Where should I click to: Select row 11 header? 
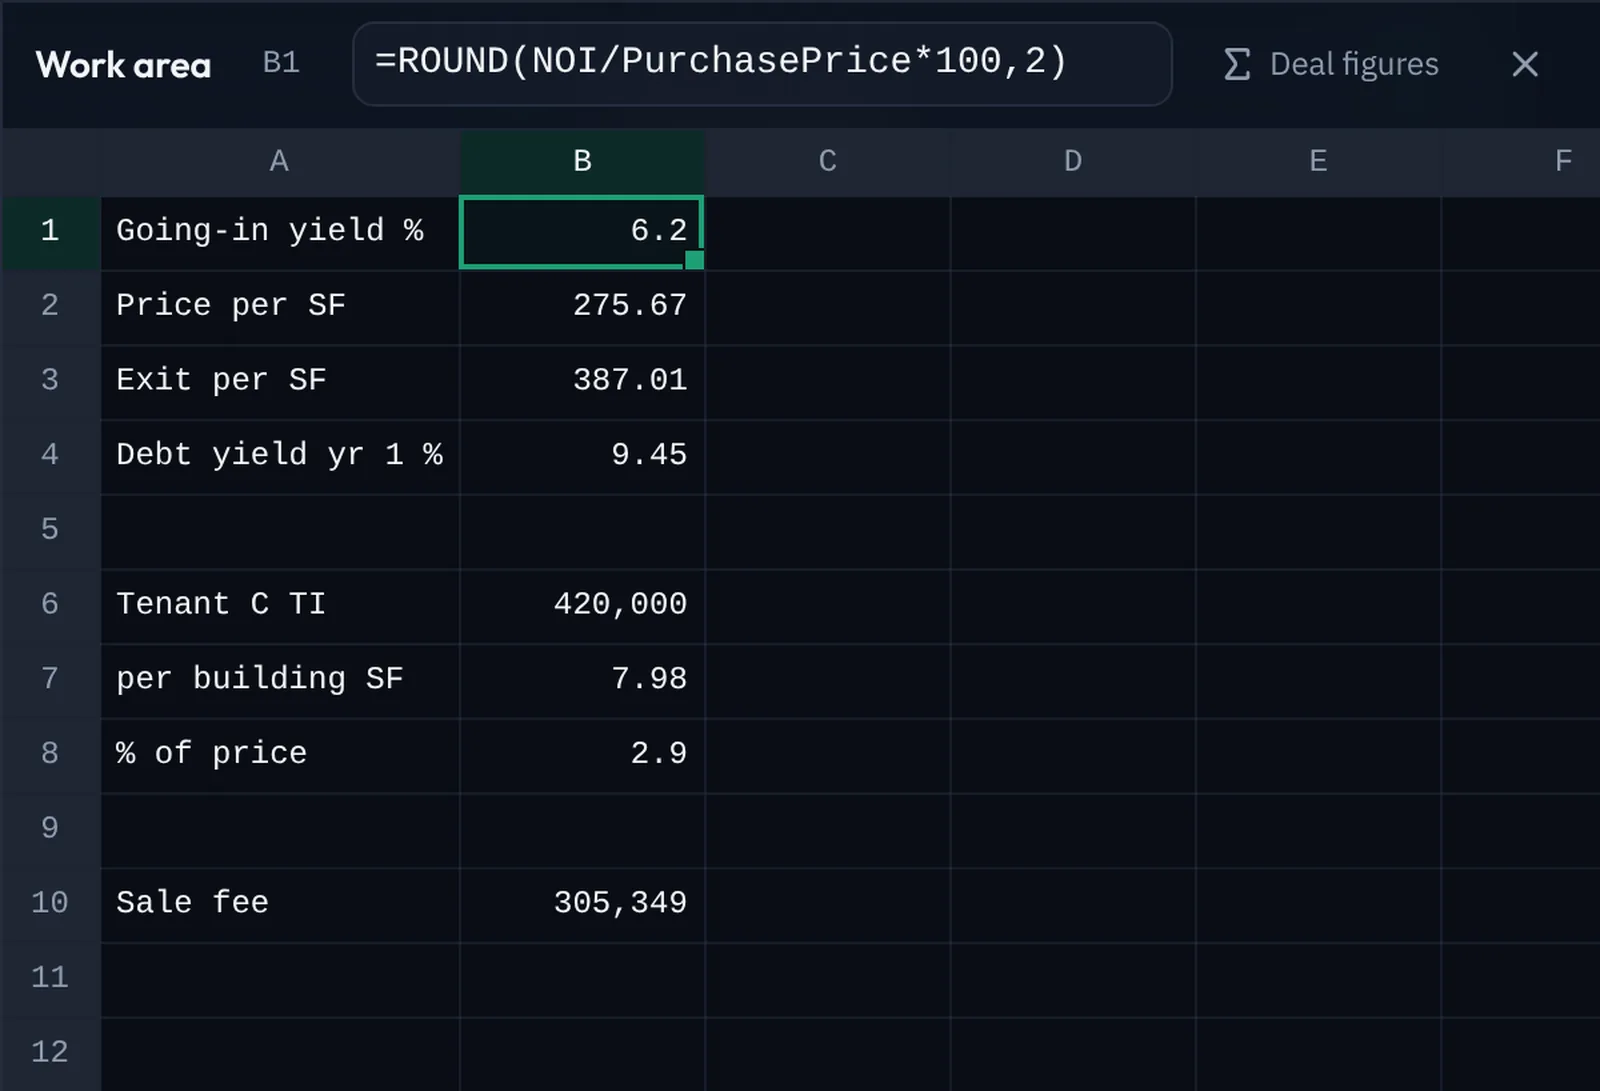[x=50, y=978]
